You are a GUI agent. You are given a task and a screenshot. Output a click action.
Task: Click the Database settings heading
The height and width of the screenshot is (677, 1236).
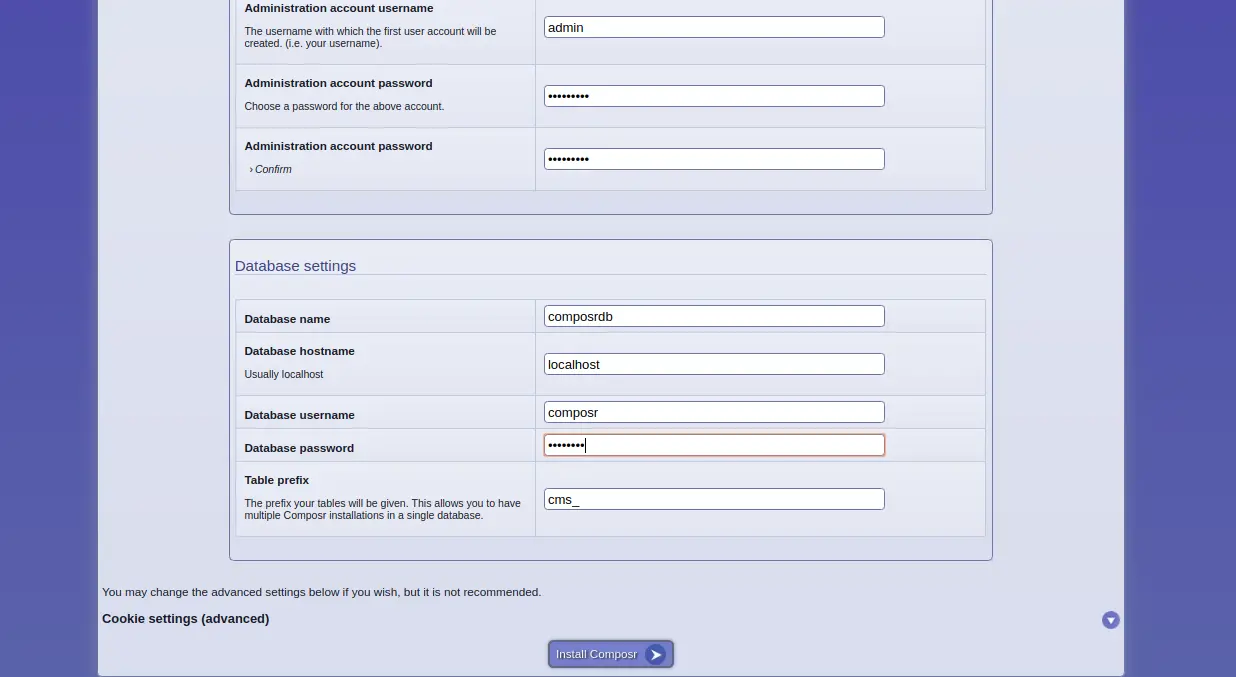coord(296,266)
